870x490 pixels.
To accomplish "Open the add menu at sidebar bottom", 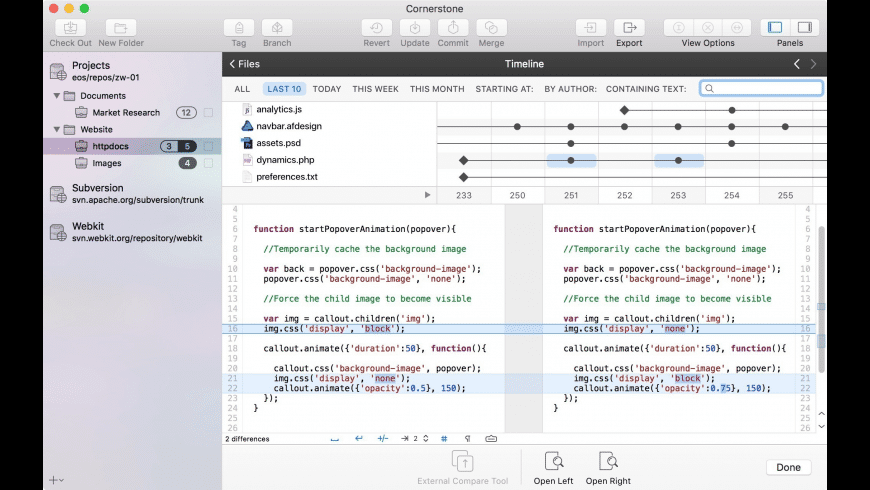I will 56,480.
